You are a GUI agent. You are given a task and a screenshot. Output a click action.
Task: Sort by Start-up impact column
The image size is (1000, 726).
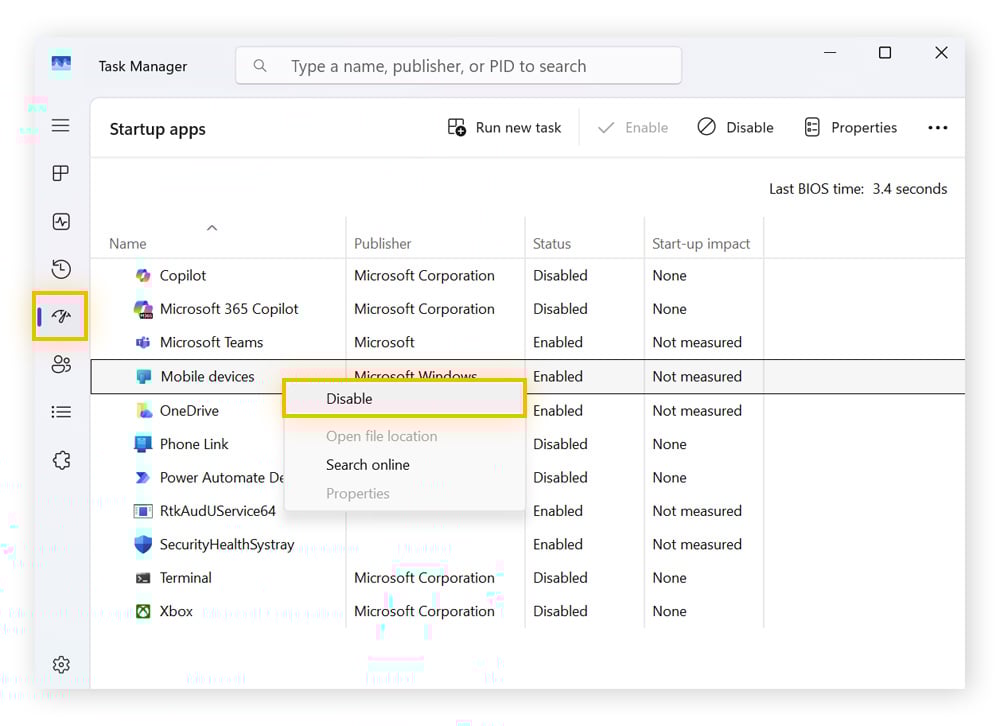click(x=700, y=244)
